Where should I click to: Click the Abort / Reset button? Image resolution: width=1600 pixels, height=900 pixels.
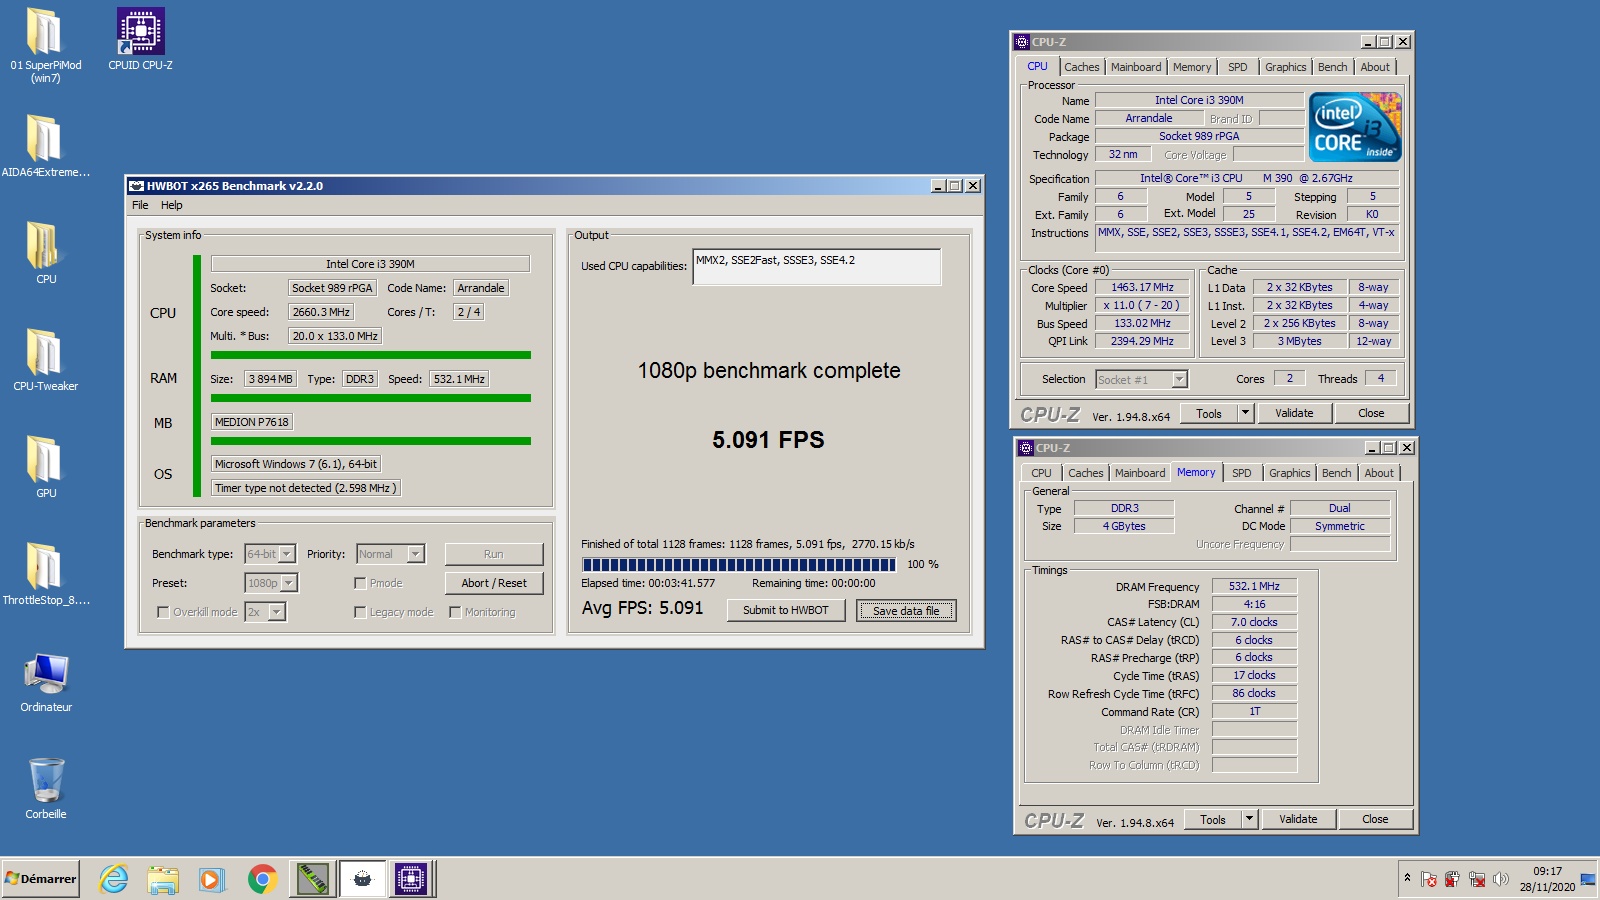494,583
